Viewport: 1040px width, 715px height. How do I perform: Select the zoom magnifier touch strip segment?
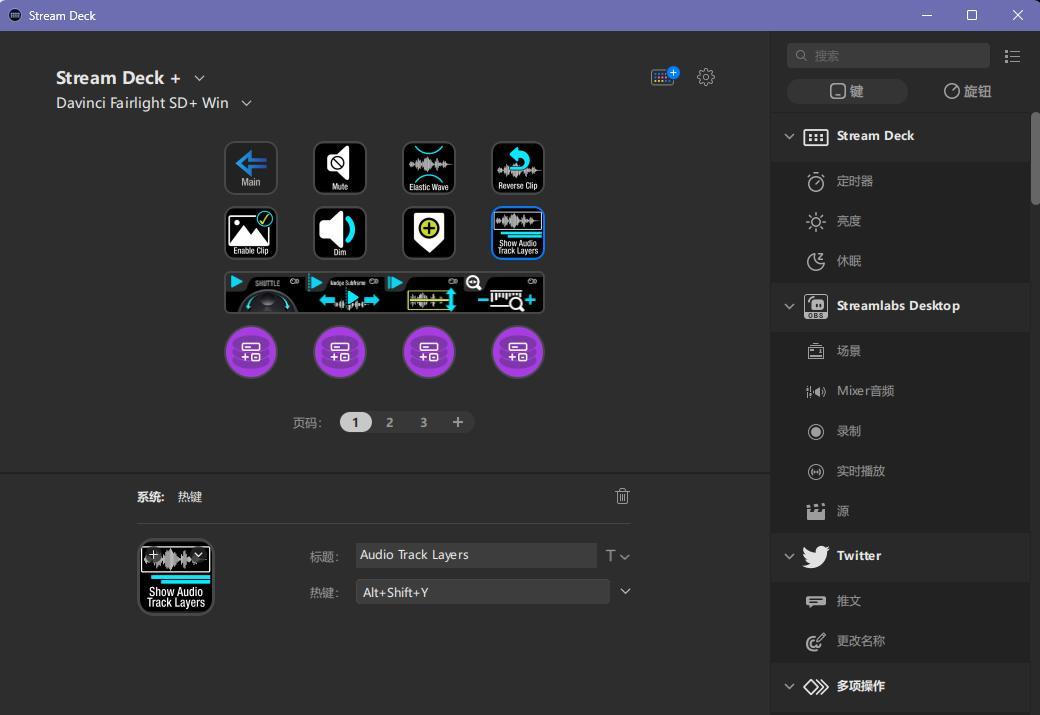(x=504, y=292)
